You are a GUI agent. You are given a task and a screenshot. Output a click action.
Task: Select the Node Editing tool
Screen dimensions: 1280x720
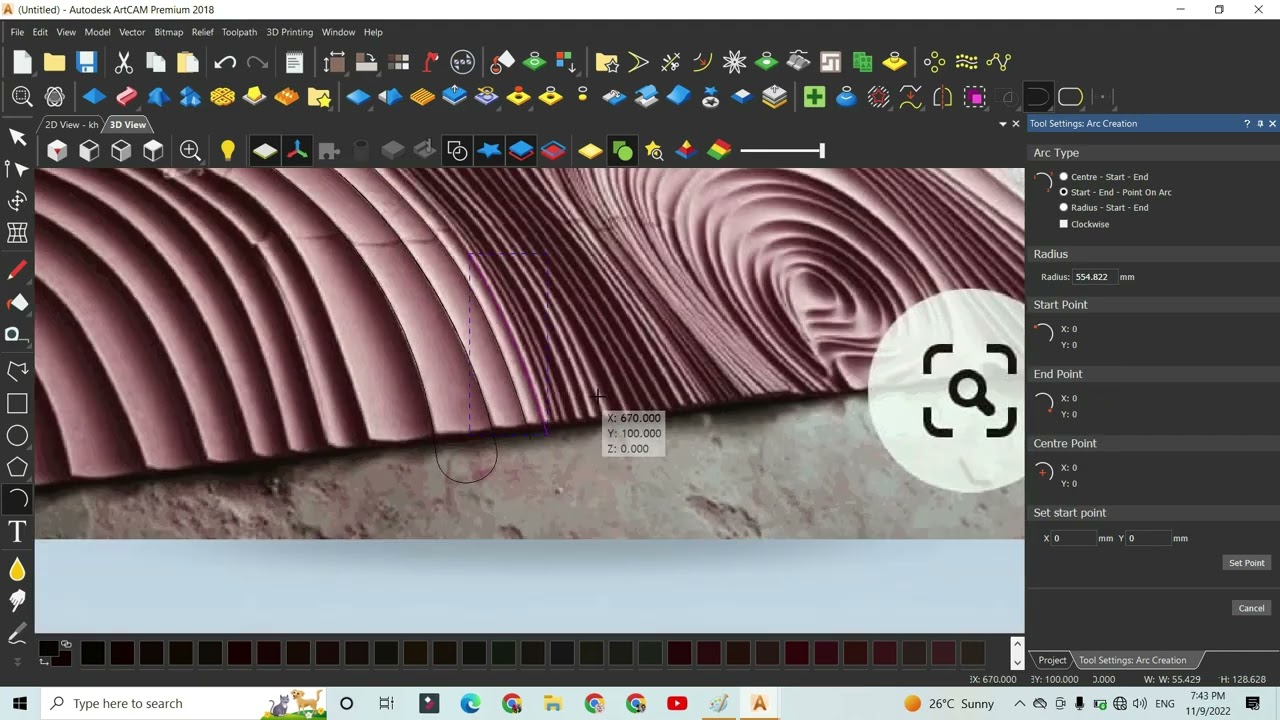[x=17, y=169]
